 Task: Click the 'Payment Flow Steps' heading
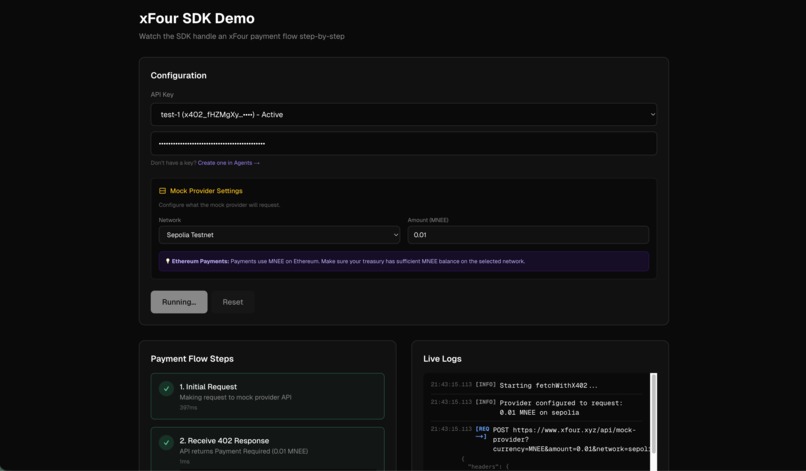coord(192,358)
